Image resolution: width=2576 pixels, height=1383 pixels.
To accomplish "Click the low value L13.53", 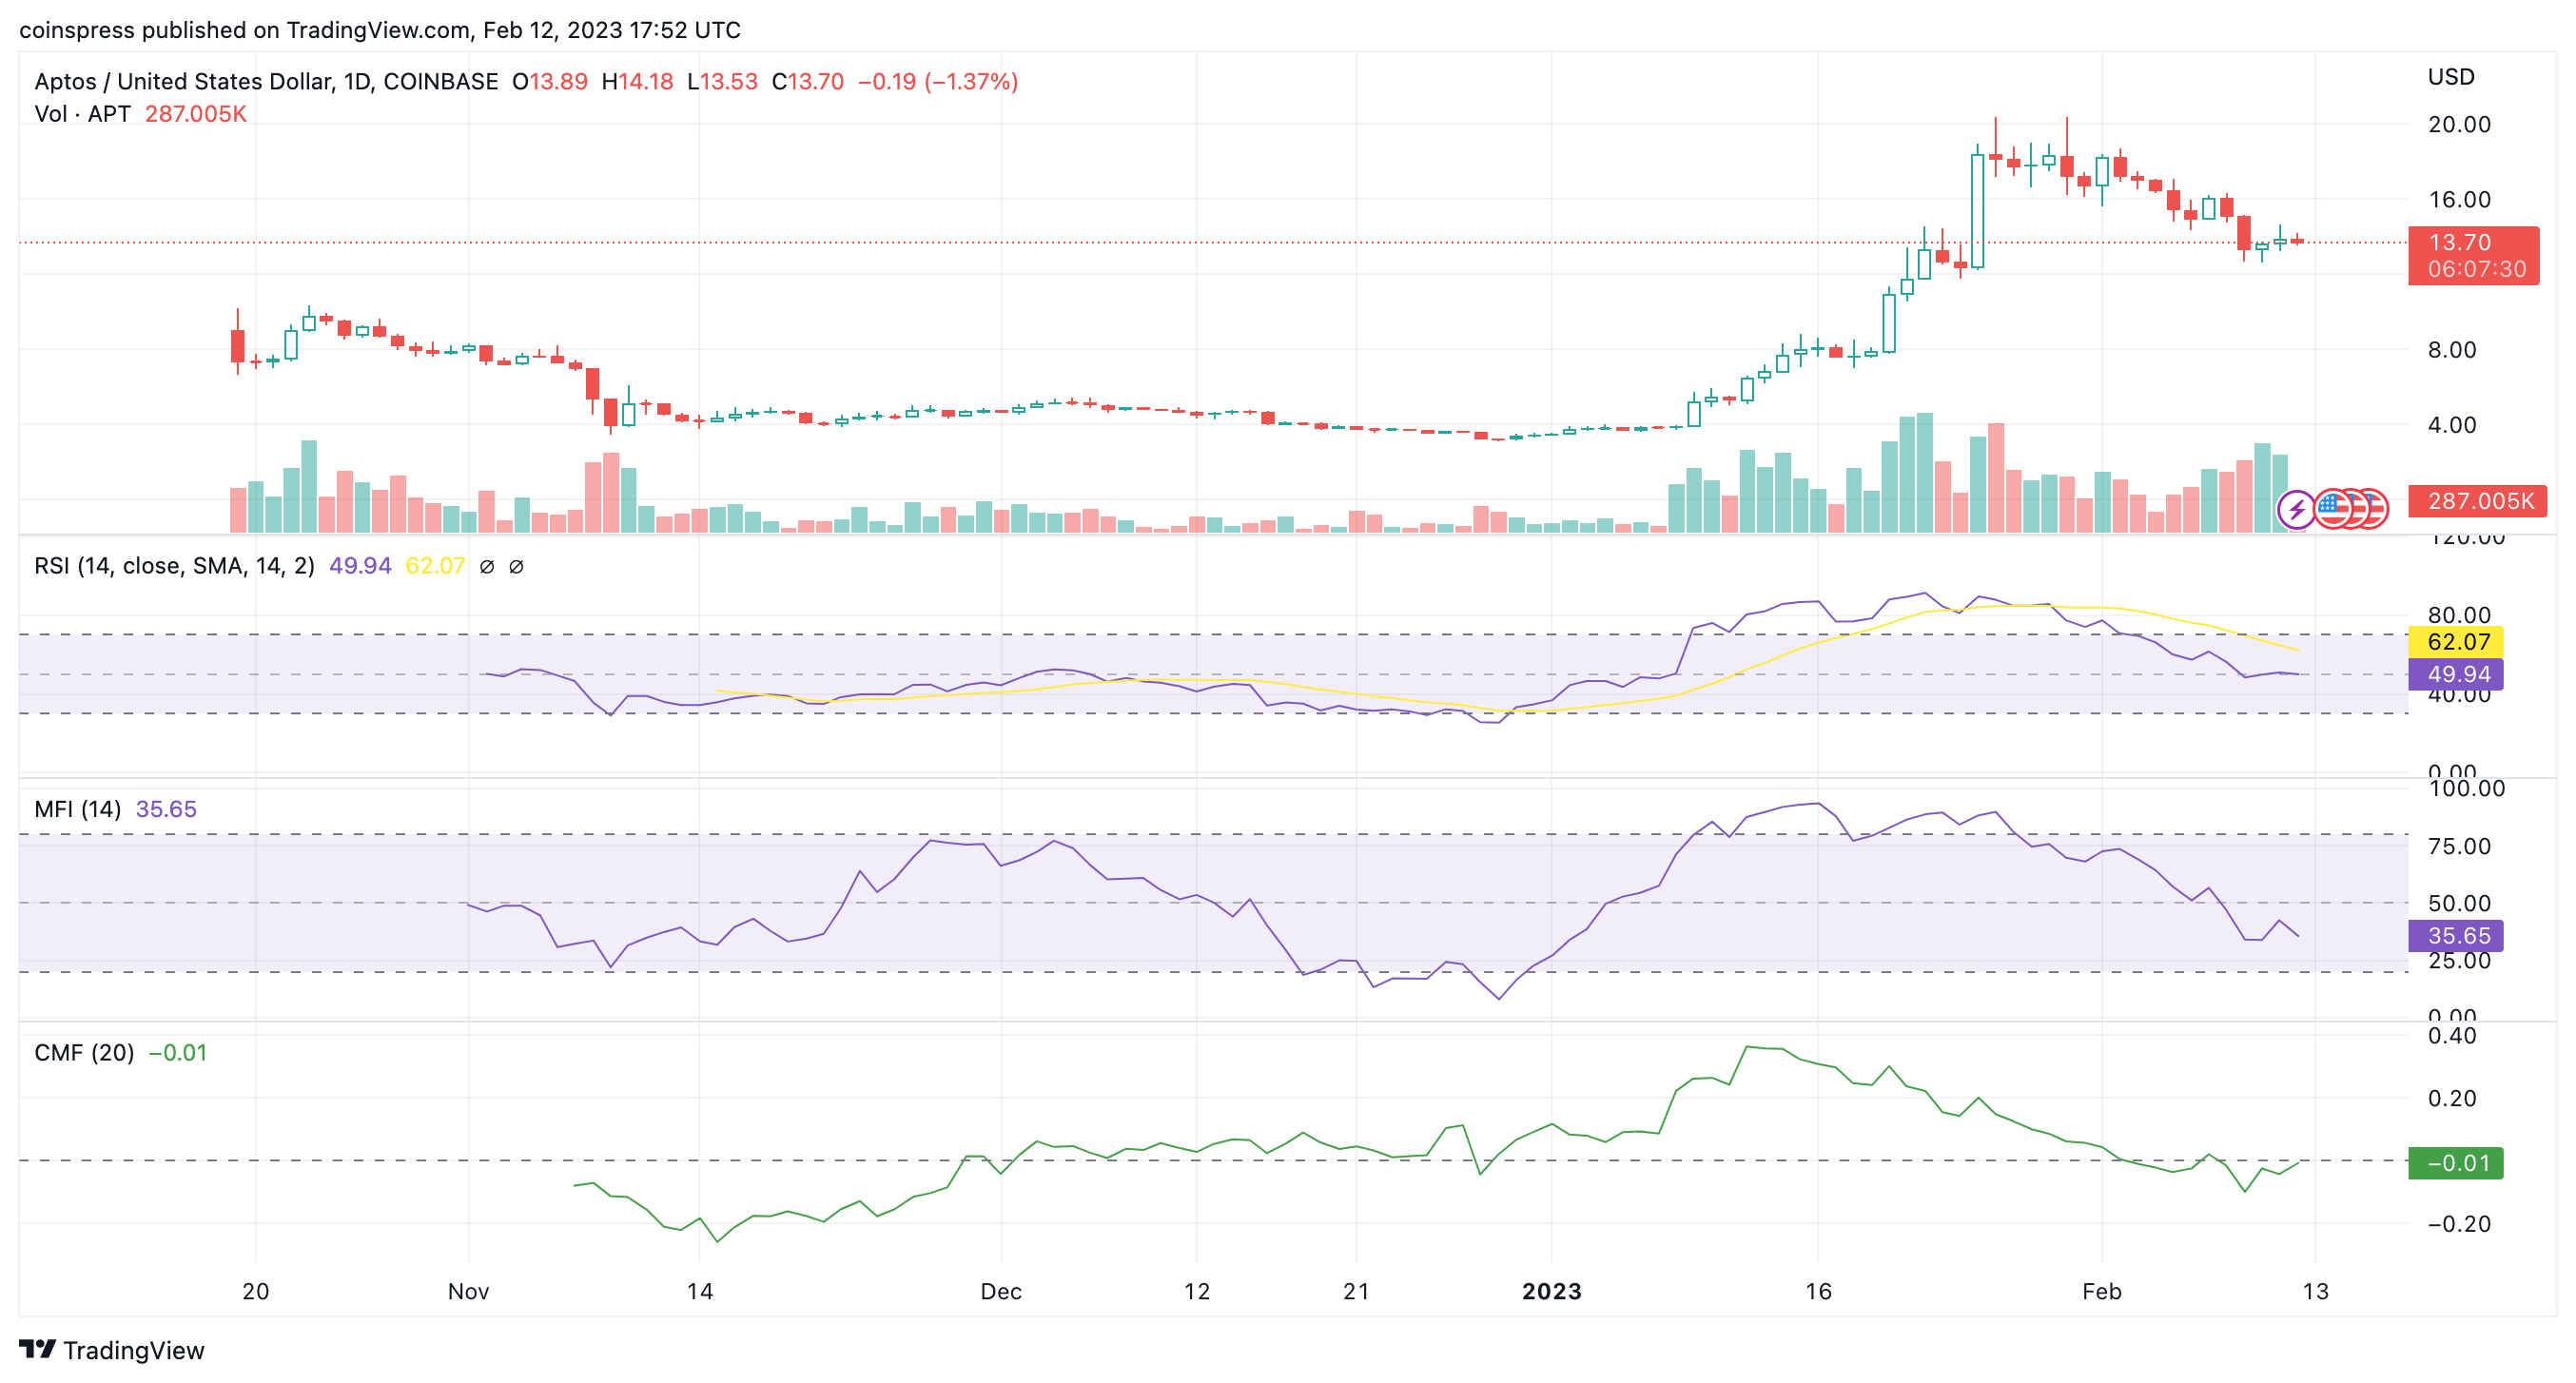I will (x=722, y=81).
